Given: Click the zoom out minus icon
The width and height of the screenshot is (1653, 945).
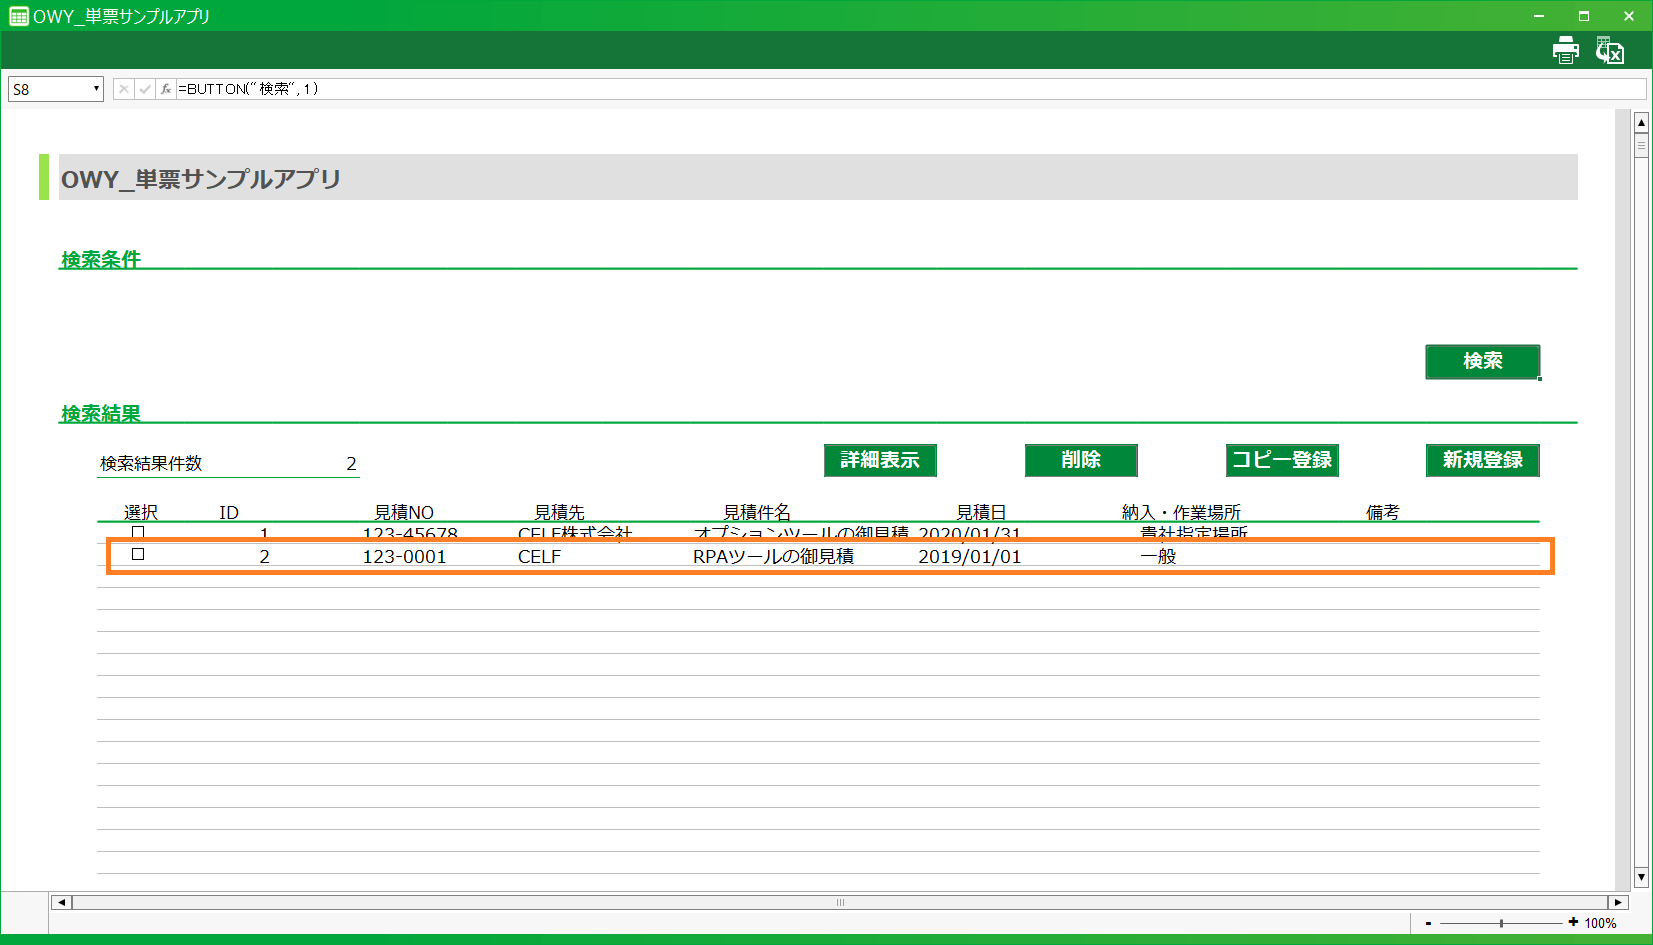Looking at the screenshot, I should (x=1428, y=923).
